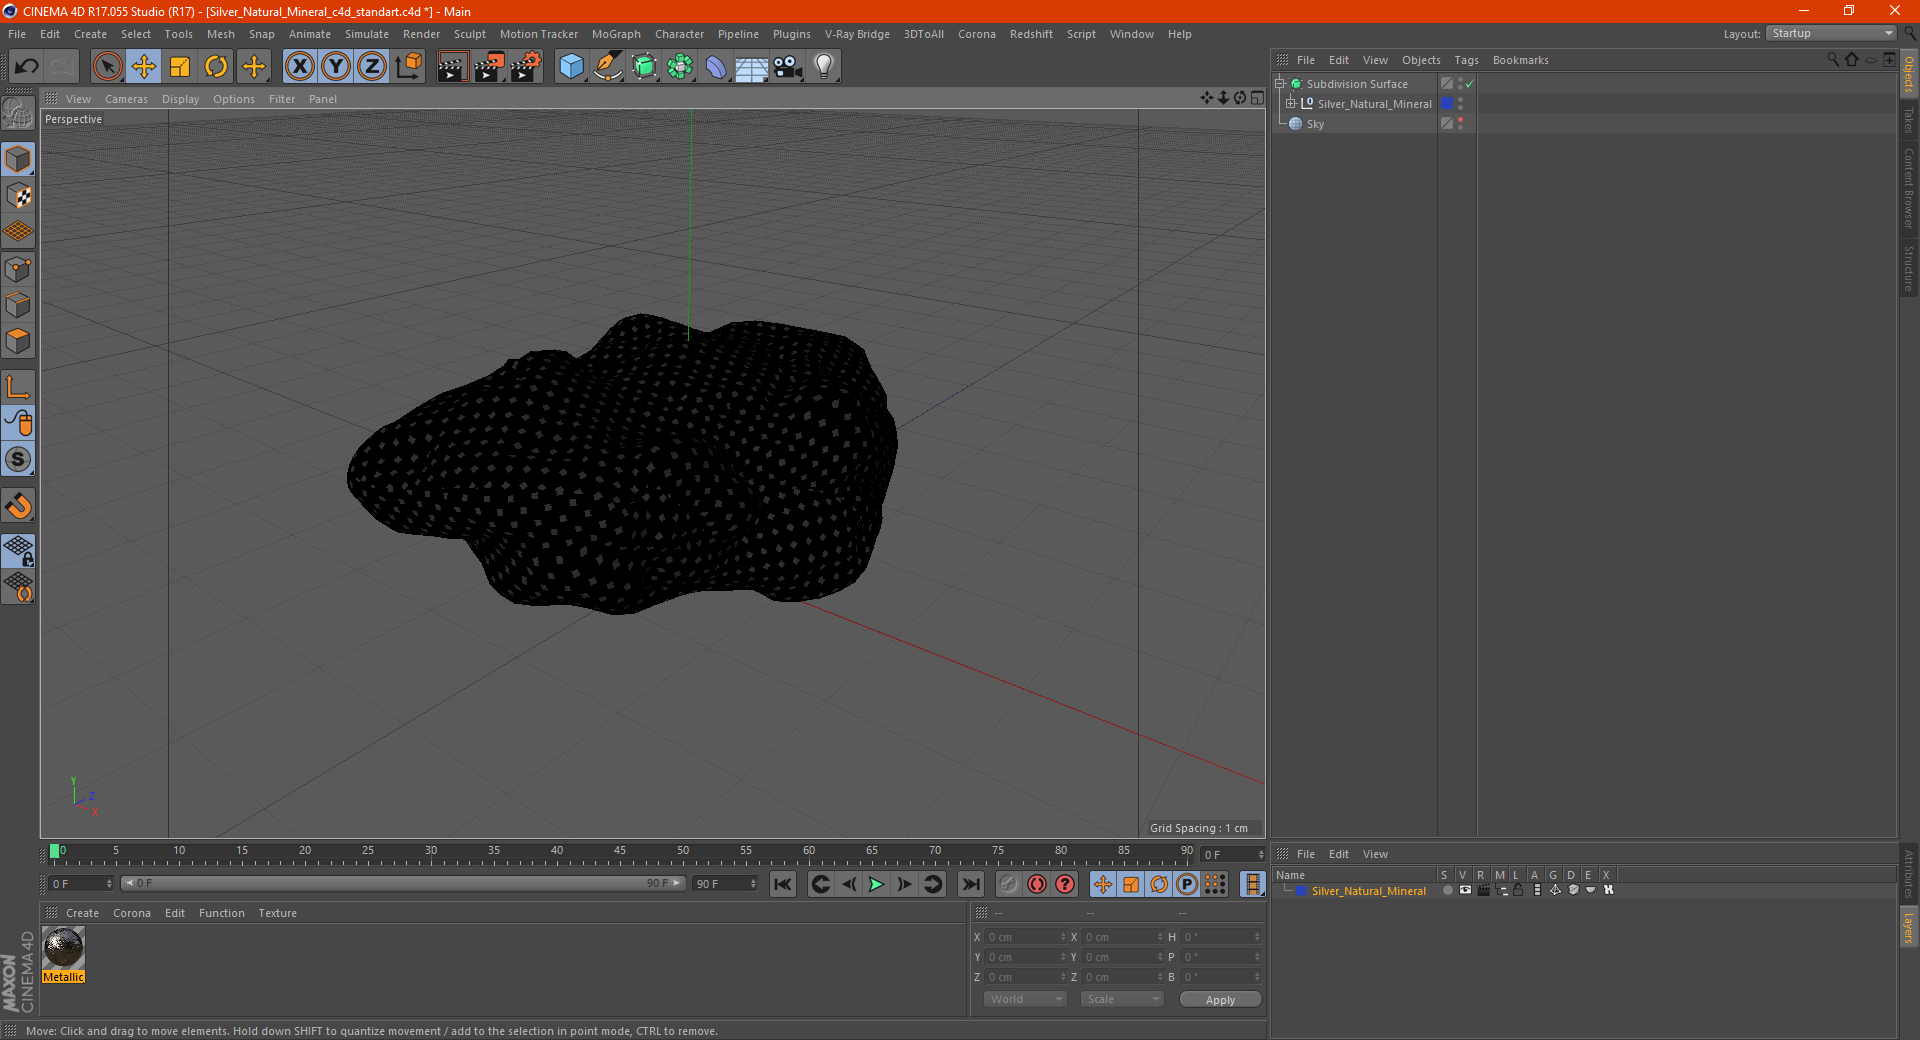
Task: Toggle Subdivision Surface enable checkmark
Action: pos(1470,84)
